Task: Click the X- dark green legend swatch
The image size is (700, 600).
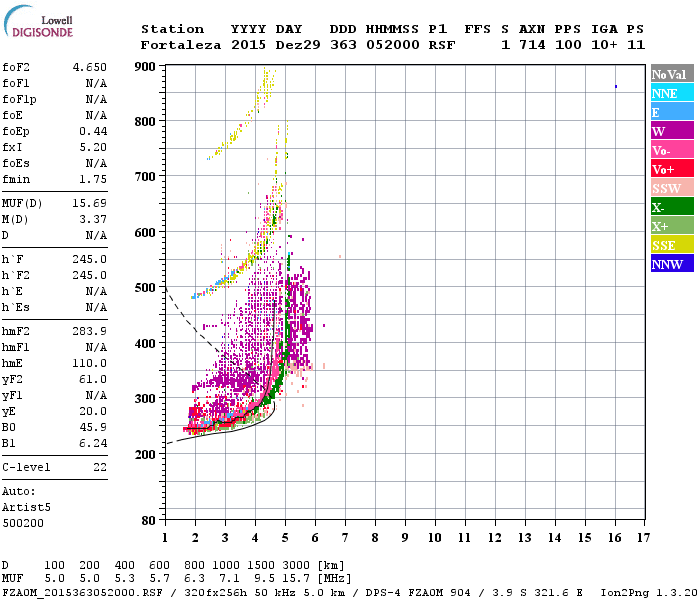Action: [x=672, y=207]
